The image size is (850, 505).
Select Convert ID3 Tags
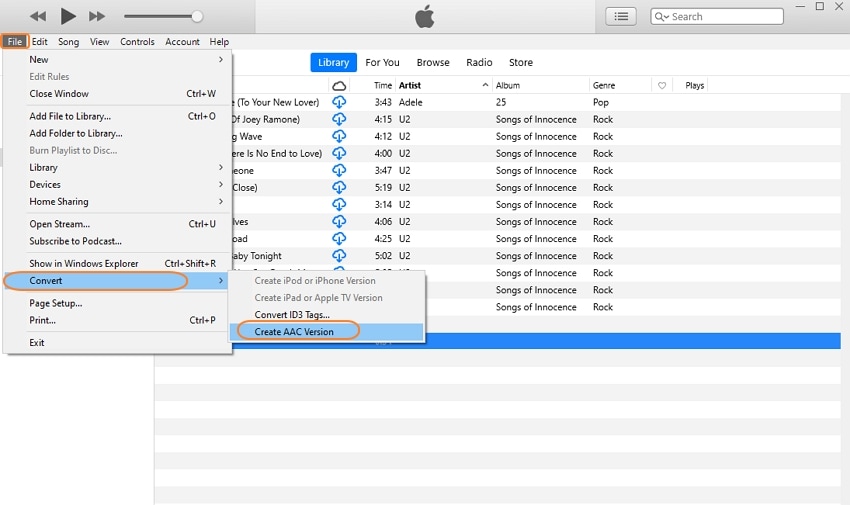(x=326, y=315)
